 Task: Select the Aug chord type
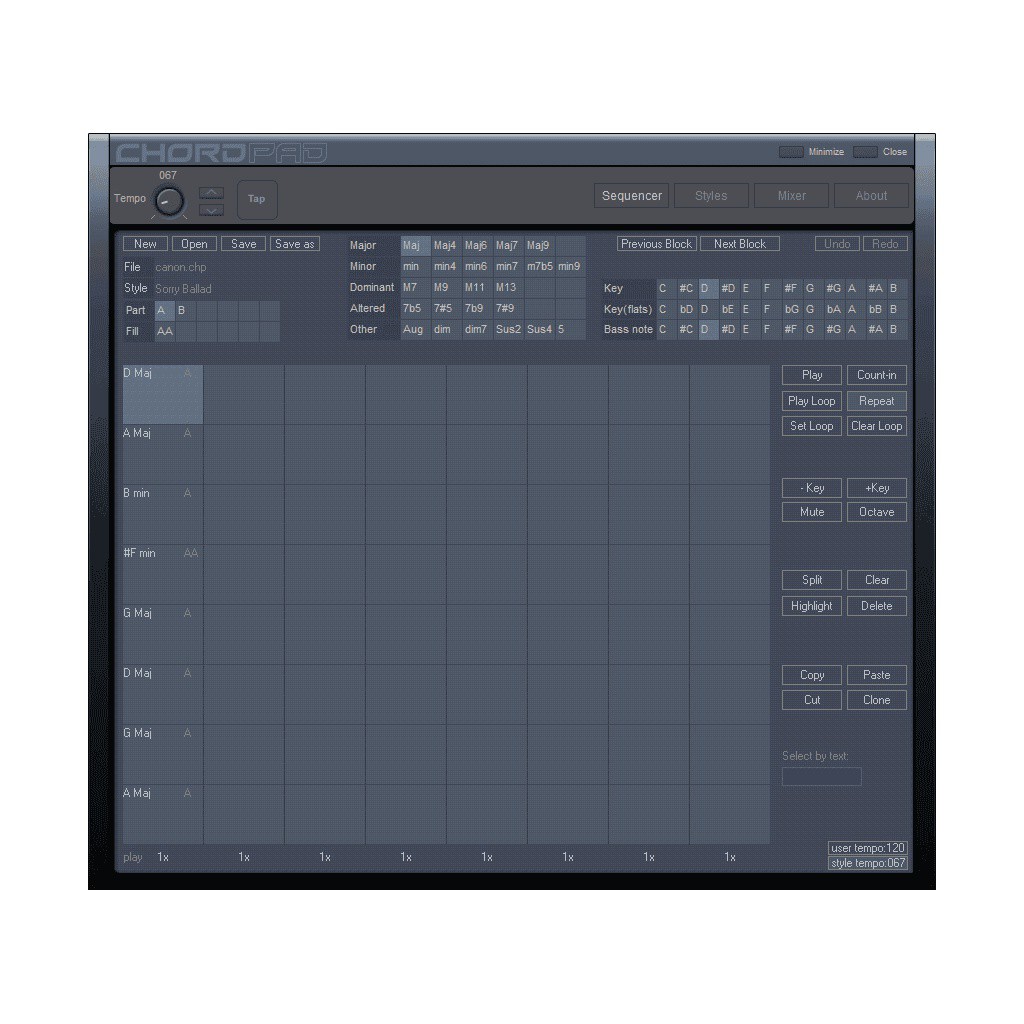415,329
